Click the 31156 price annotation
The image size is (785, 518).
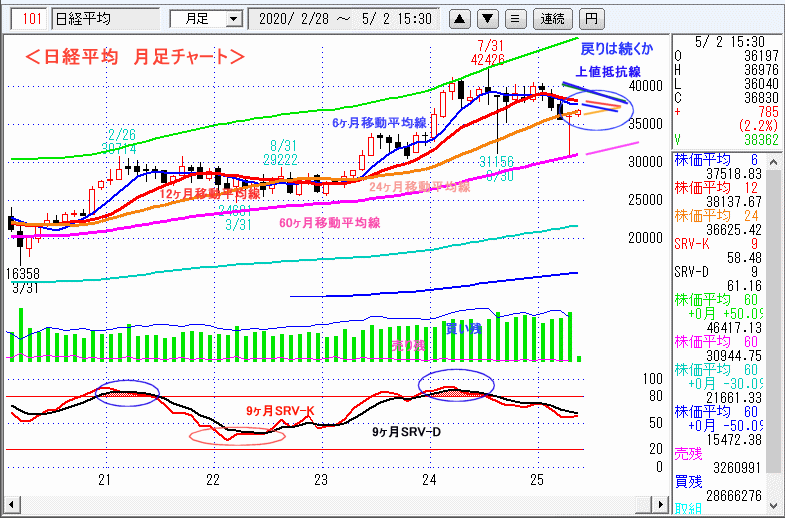pos(497,162)
